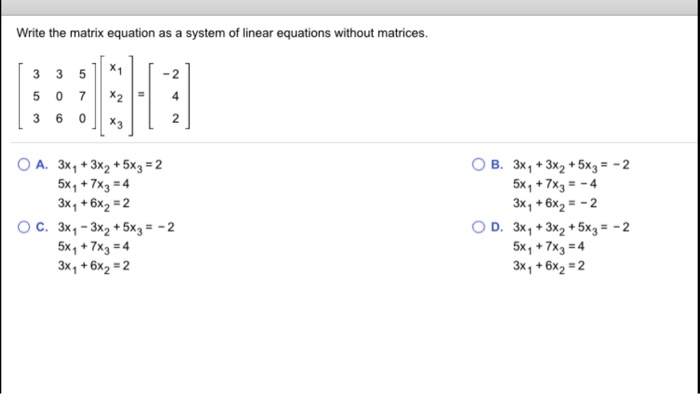Click option C's equation containing minus 3x2
The image size is (700, 394).
[x=116, y=228]
